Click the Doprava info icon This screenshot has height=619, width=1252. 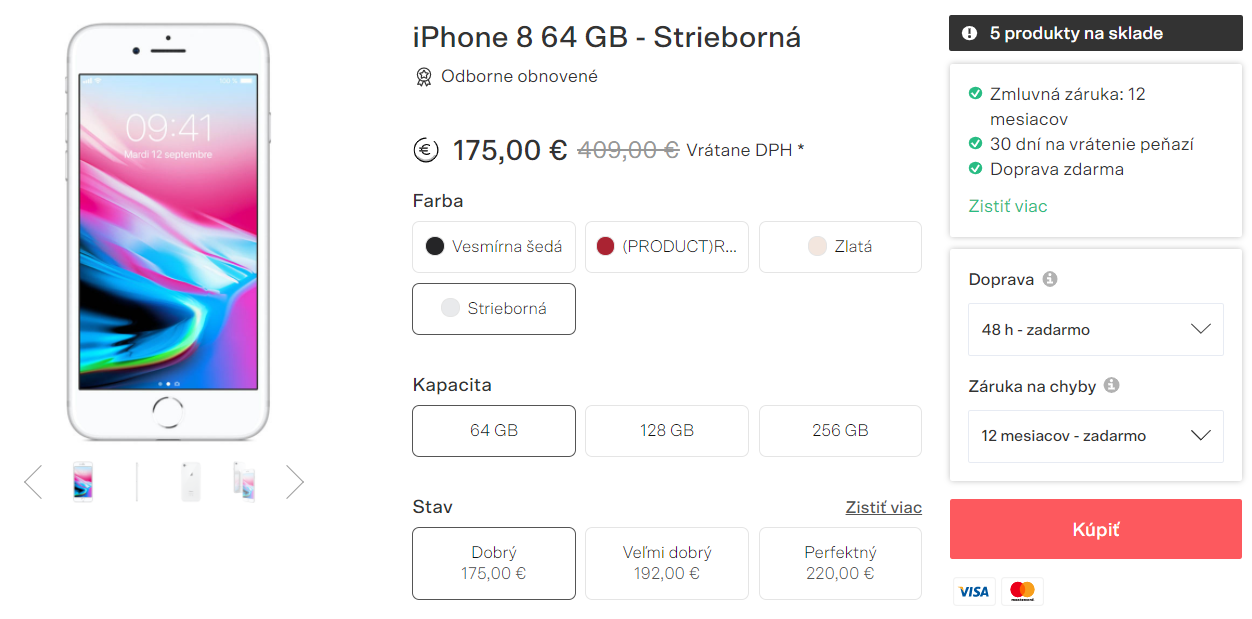coord(1049,279)
